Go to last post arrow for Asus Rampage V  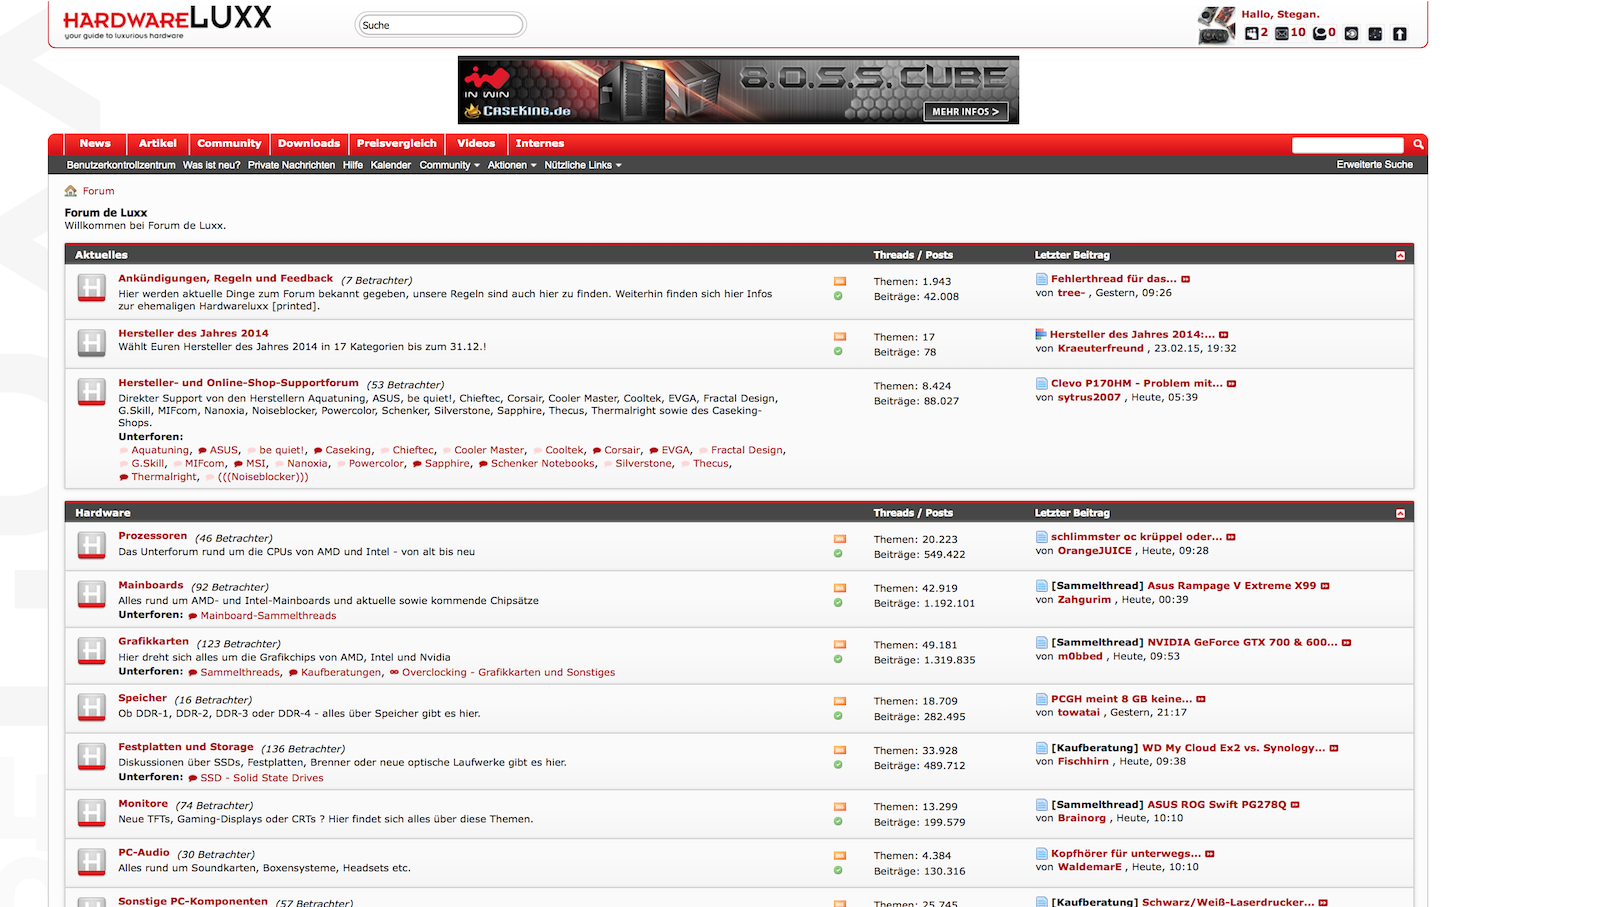[x=1325, y=586]
